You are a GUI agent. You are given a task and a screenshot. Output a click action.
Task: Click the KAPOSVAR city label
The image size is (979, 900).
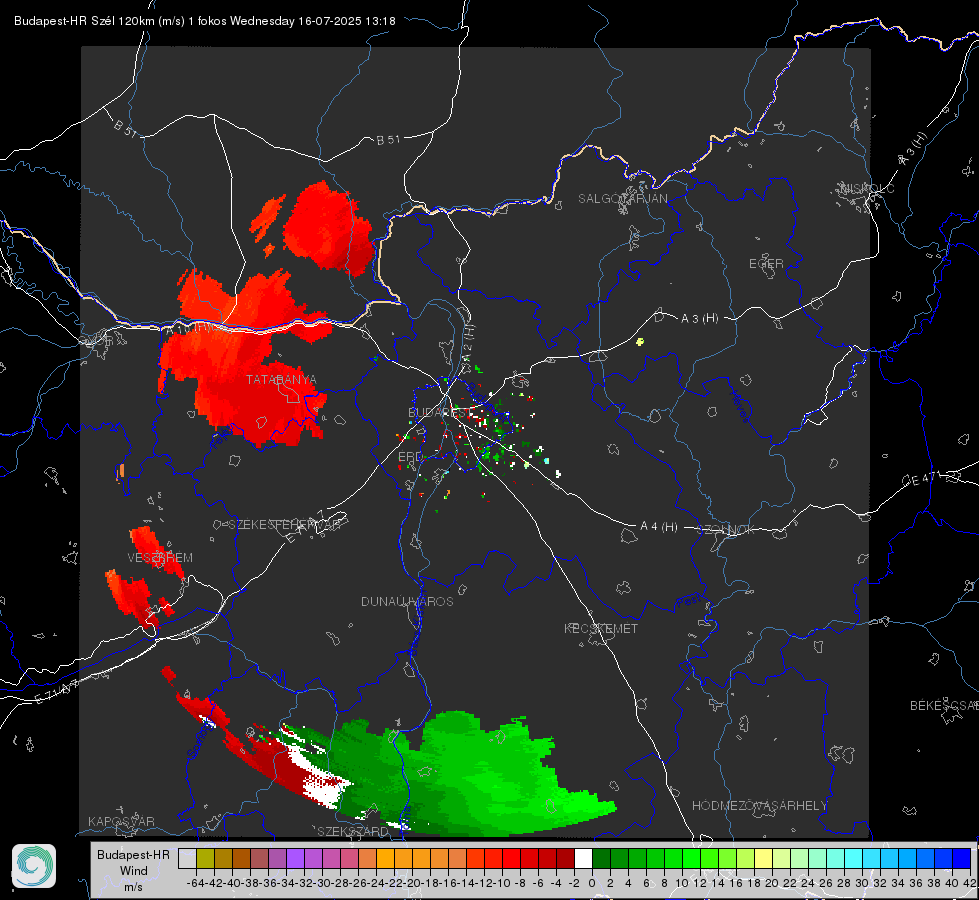121,821
